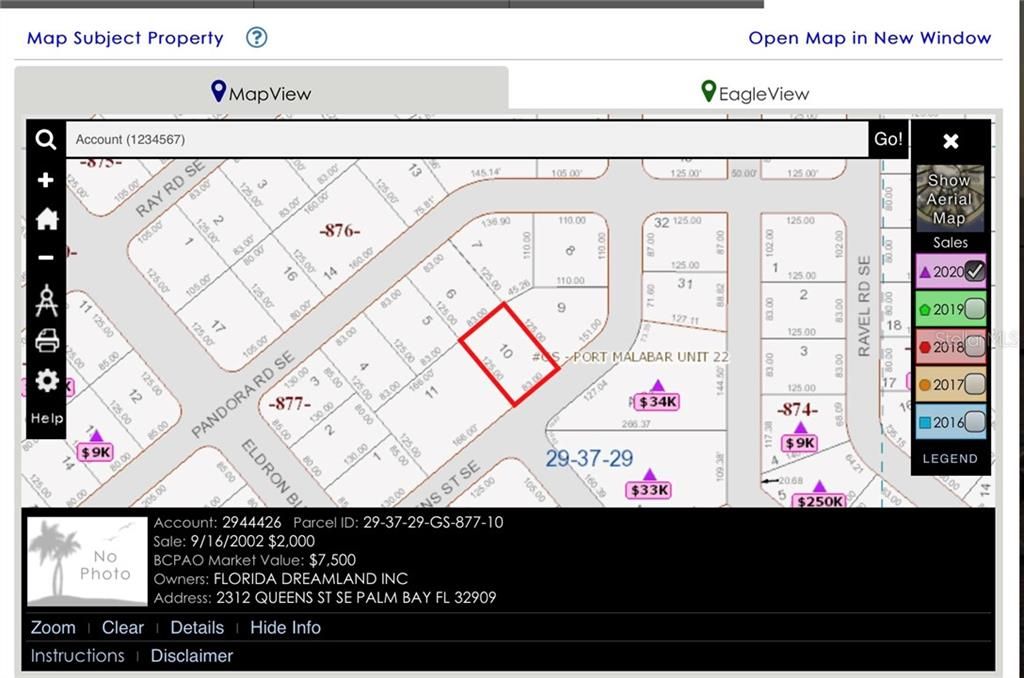Open map settings gear
This screenshot has width=1024, height=678.
[x=46, y=381]
